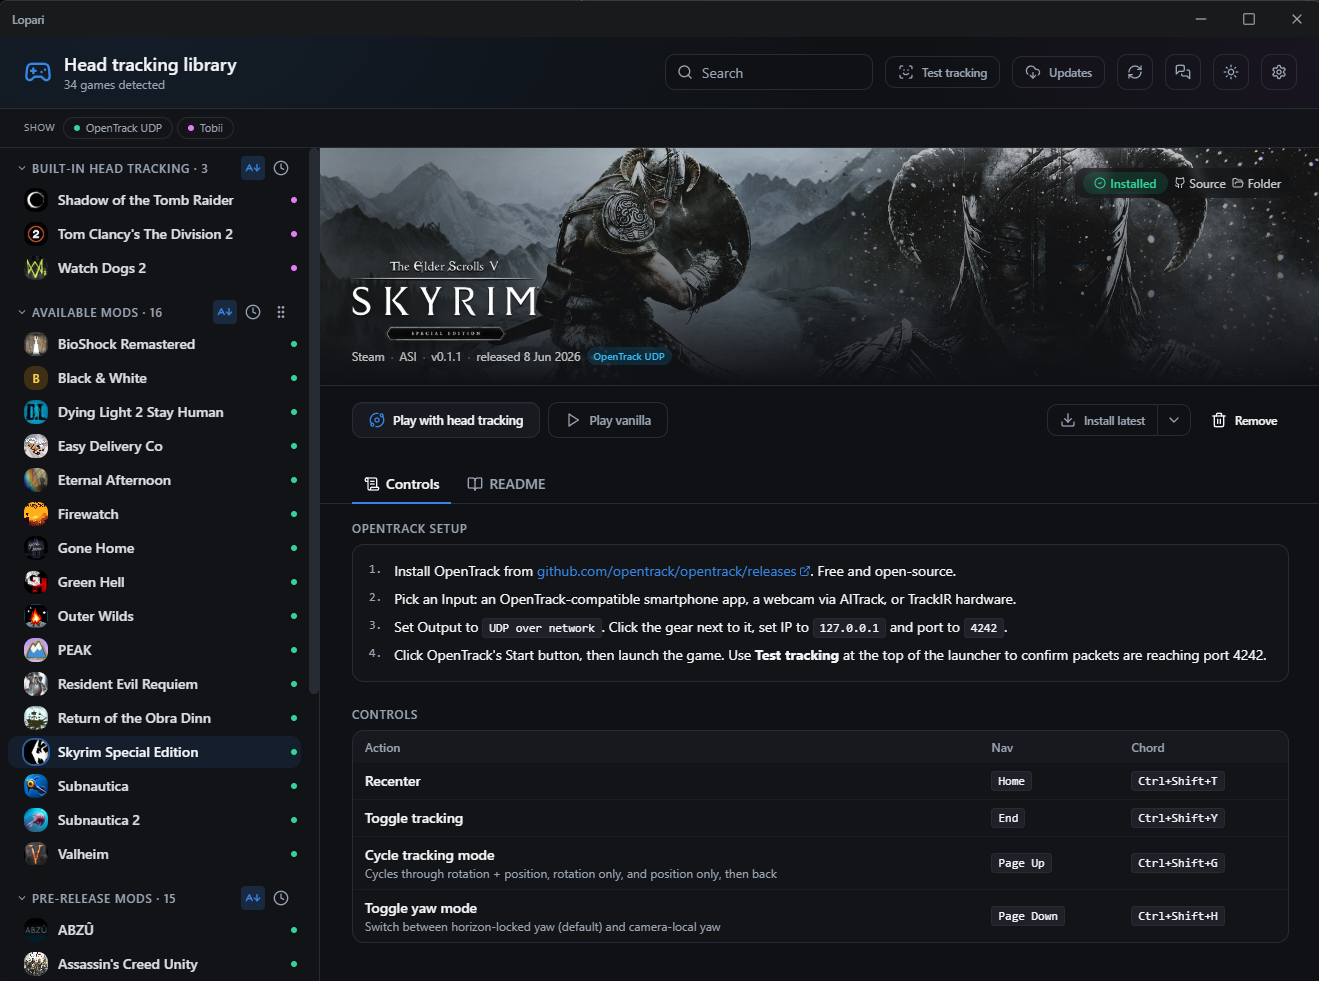
Task: Select Eternal Afternoon in the list
Action: coord(154,480)
